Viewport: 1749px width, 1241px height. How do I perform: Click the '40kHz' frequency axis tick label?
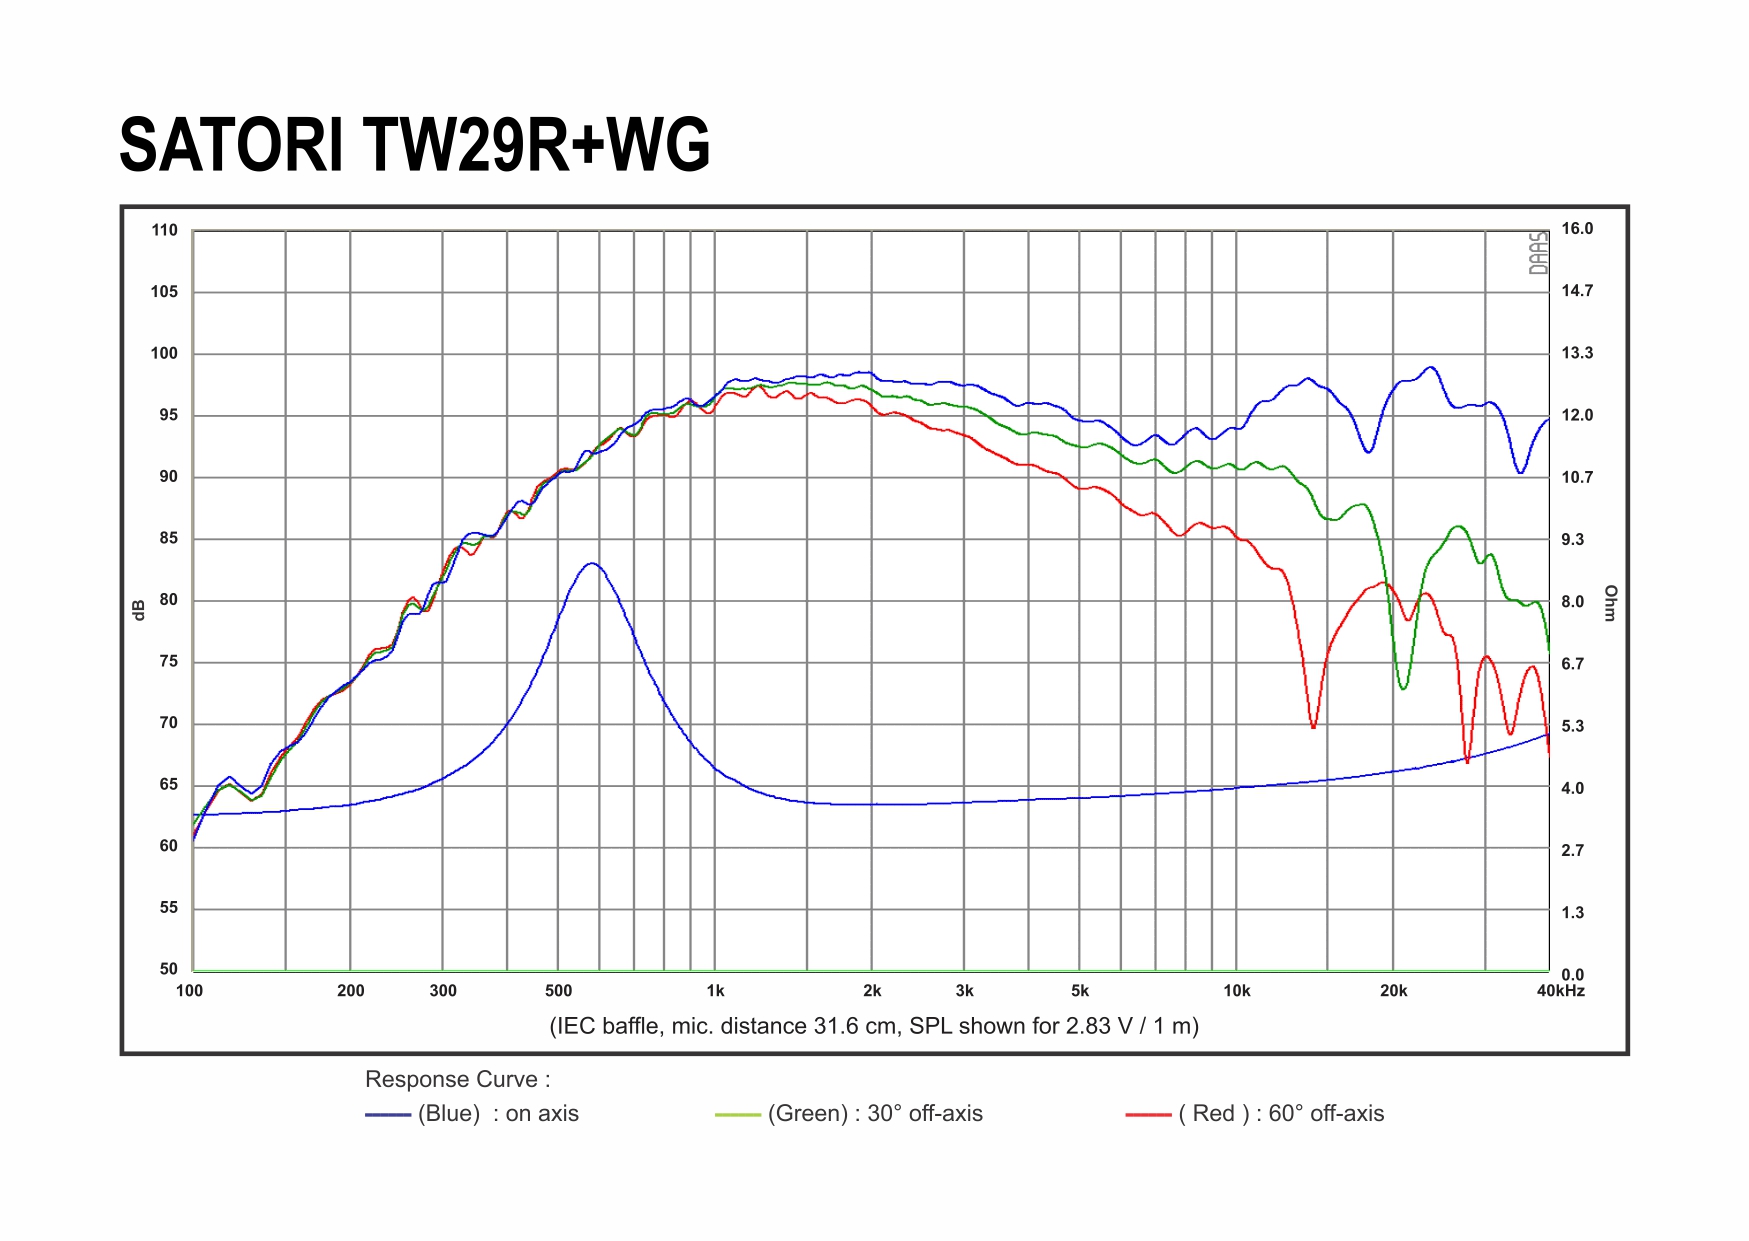pyautogui.click(x=1560, y=991)
